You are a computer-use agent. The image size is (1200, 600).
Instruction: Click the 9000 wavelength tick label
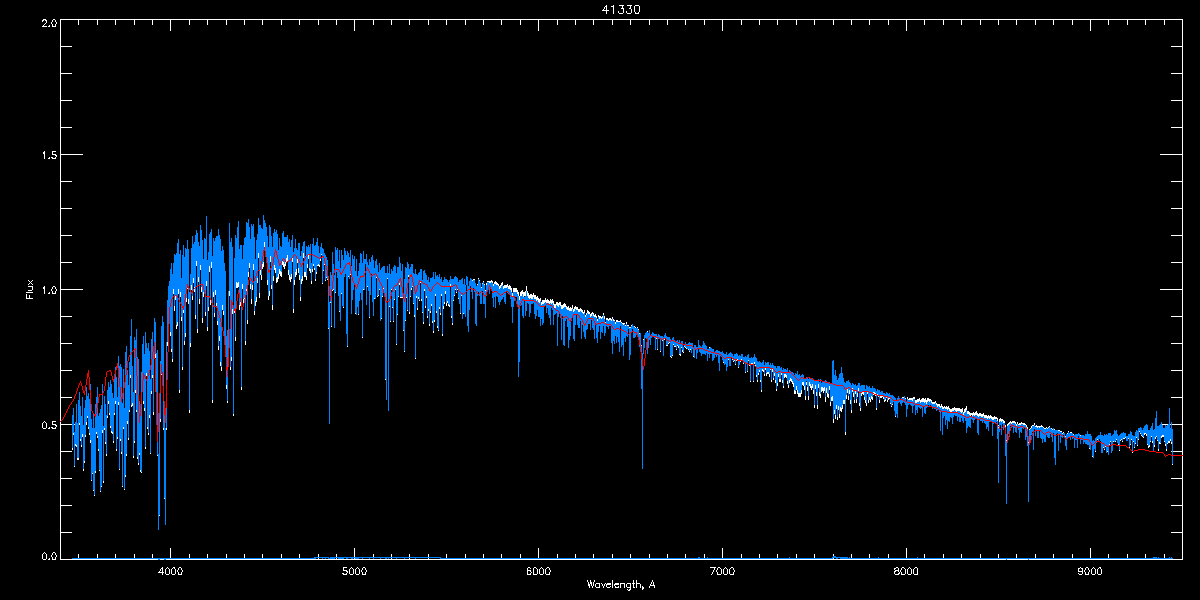tap(1090, 572)
